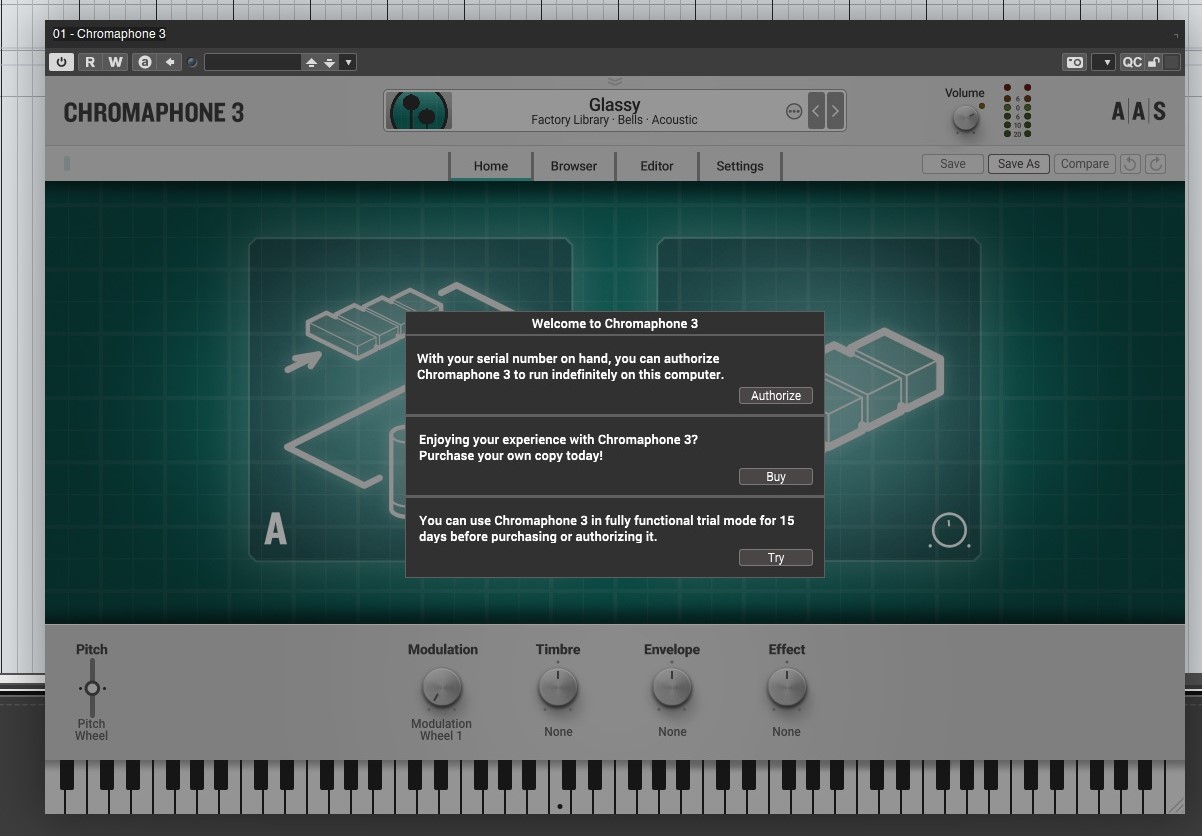Toggle the quick controls lock icon

point(1154,62)
